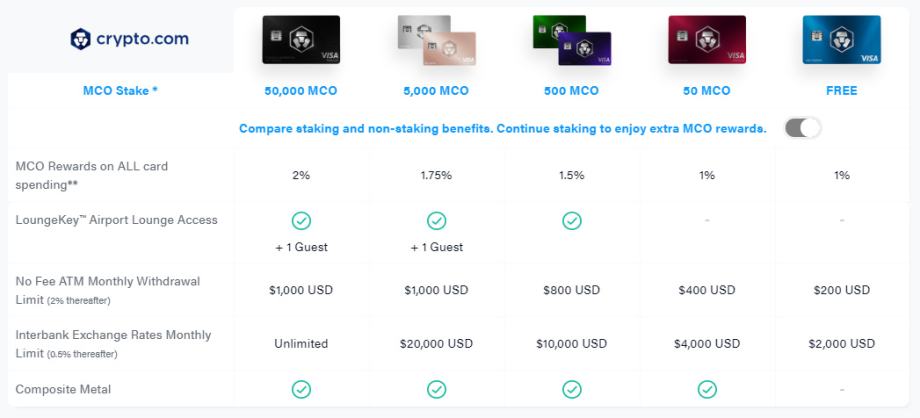920x418 pixels.
Task: Click the MCO Stake row label
Action: (x=120, y=91)
